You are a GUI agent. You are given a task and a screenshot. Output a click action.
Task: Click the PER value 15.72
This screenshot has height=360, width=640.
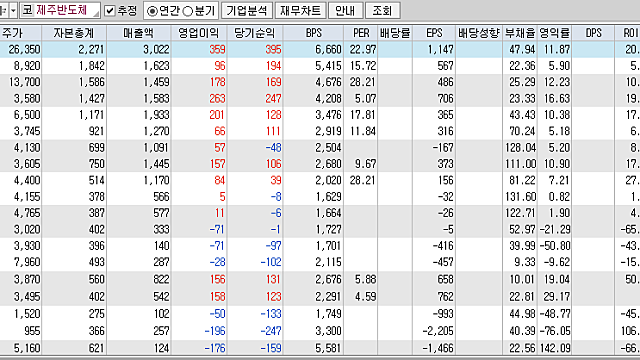(363, 66)
